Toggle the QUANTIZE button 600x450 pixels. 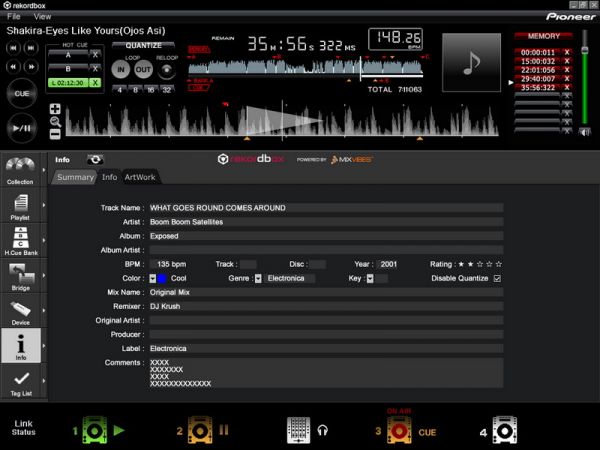tap(143, 46)
